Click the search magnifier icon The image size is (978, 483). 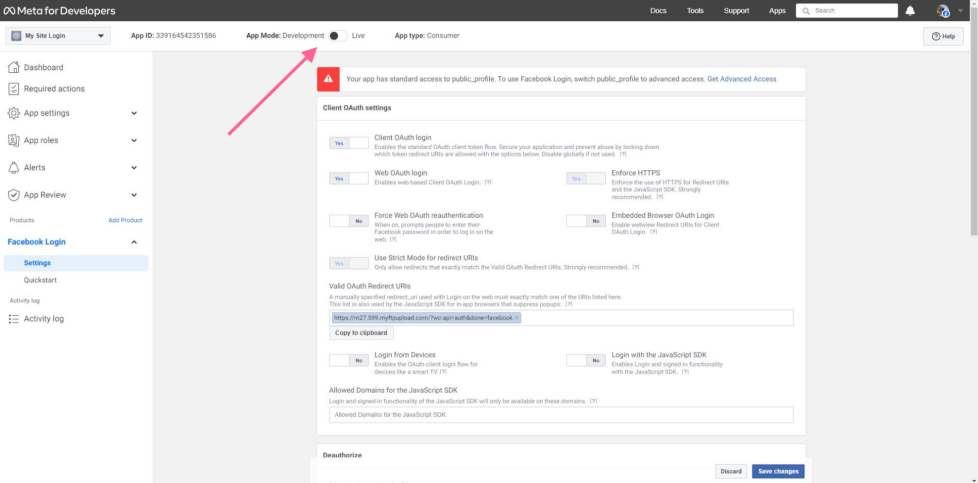click(806, 11)
